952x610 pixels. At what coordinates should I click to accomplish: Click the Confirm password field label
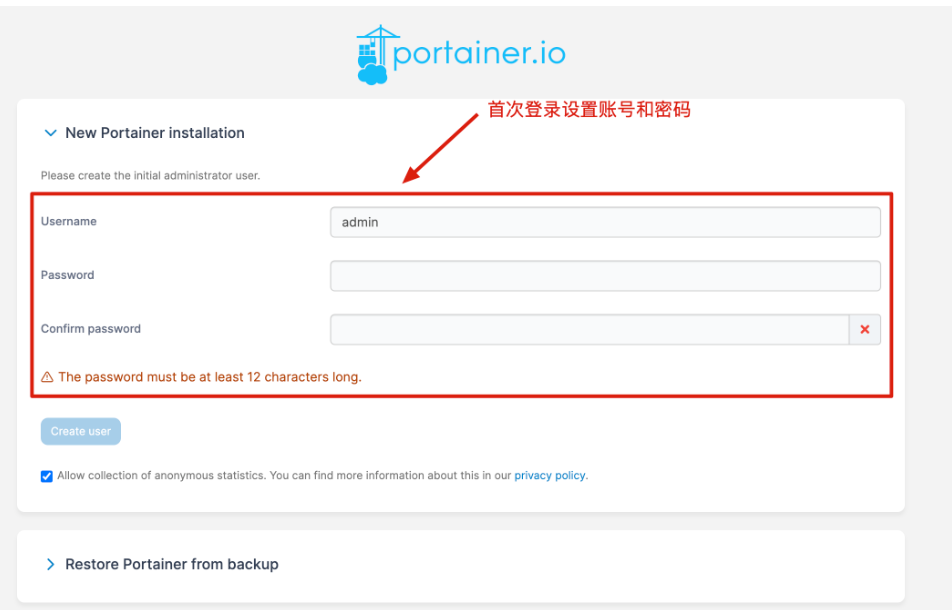91,329
